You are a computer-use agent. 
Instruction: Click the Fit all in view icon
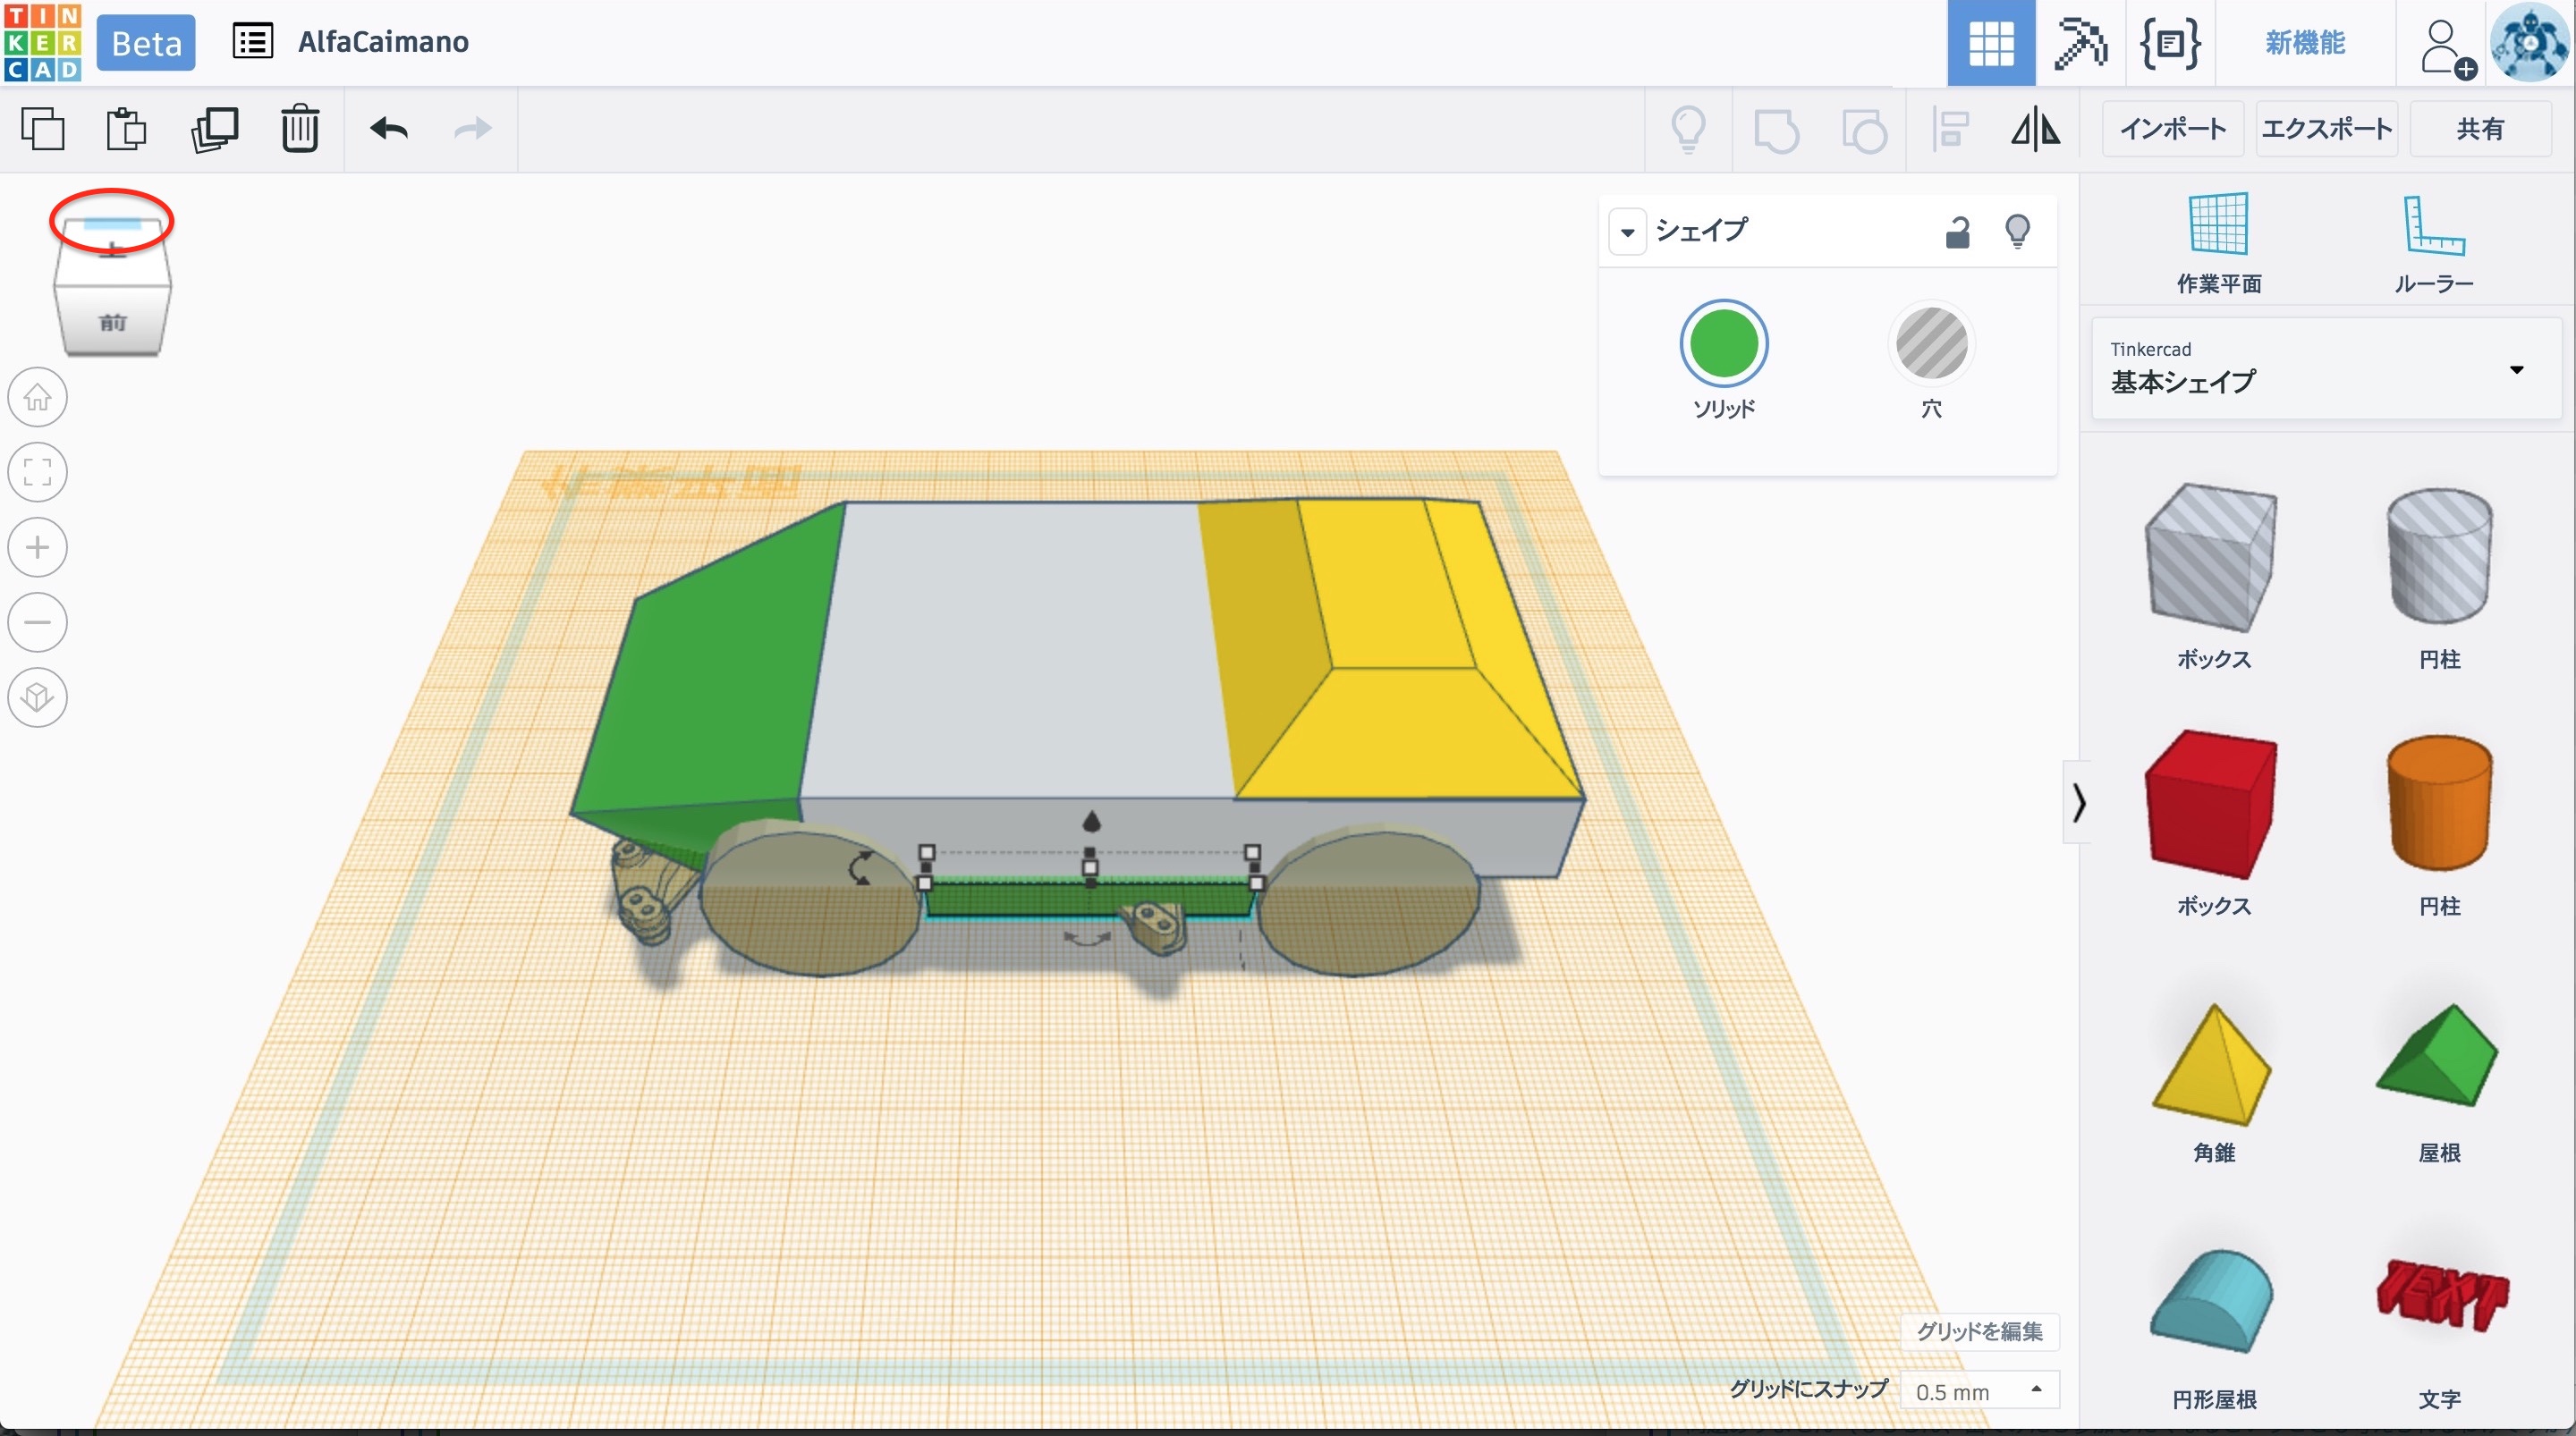tap(38, 472)
